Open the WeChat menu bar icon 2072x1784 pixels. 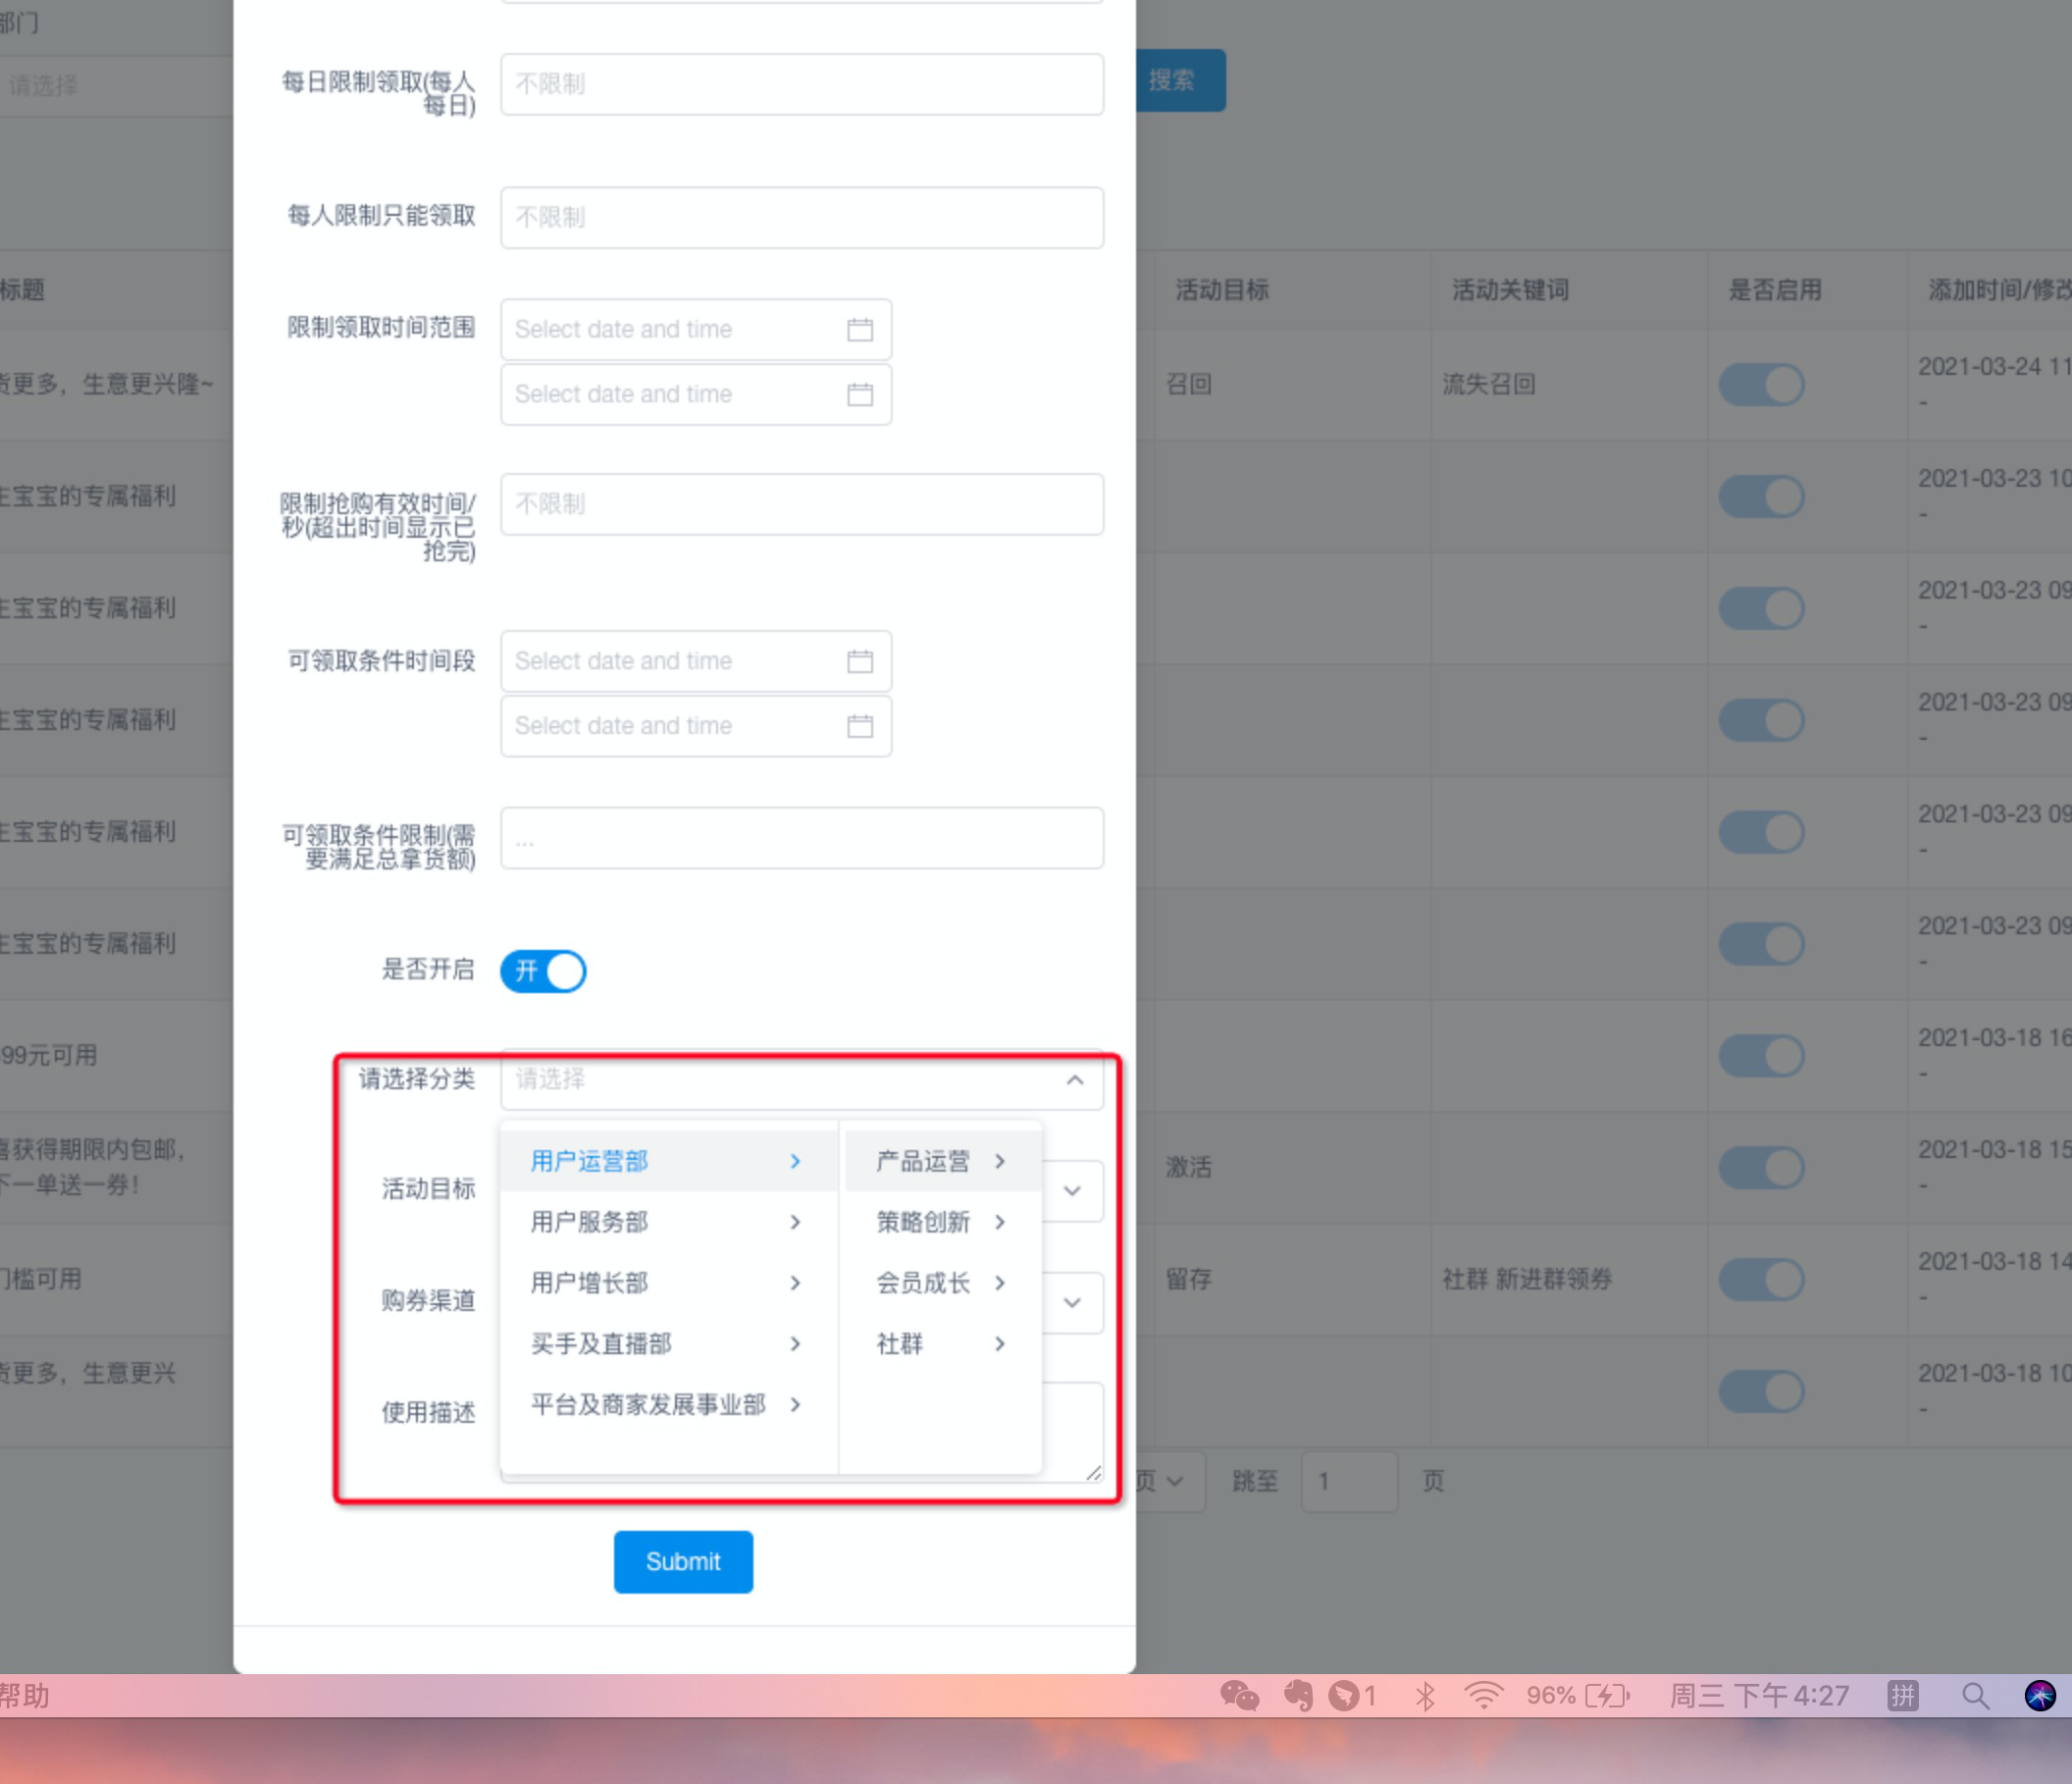1239,1695
